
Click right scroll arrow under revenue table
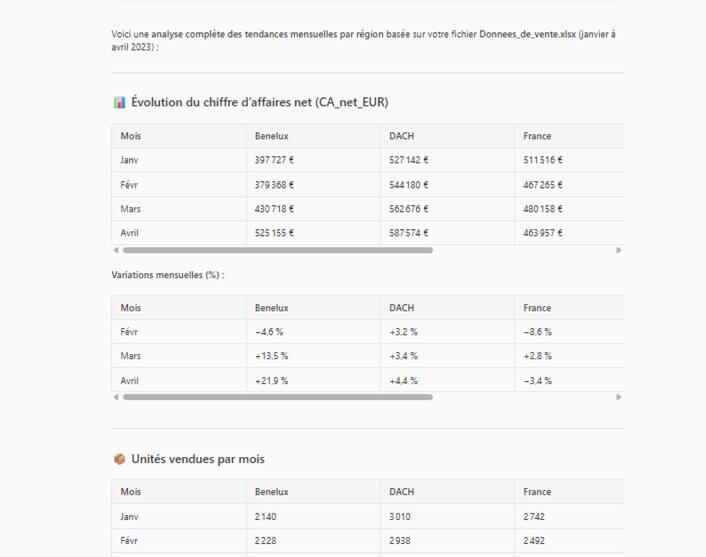(619, 250)
